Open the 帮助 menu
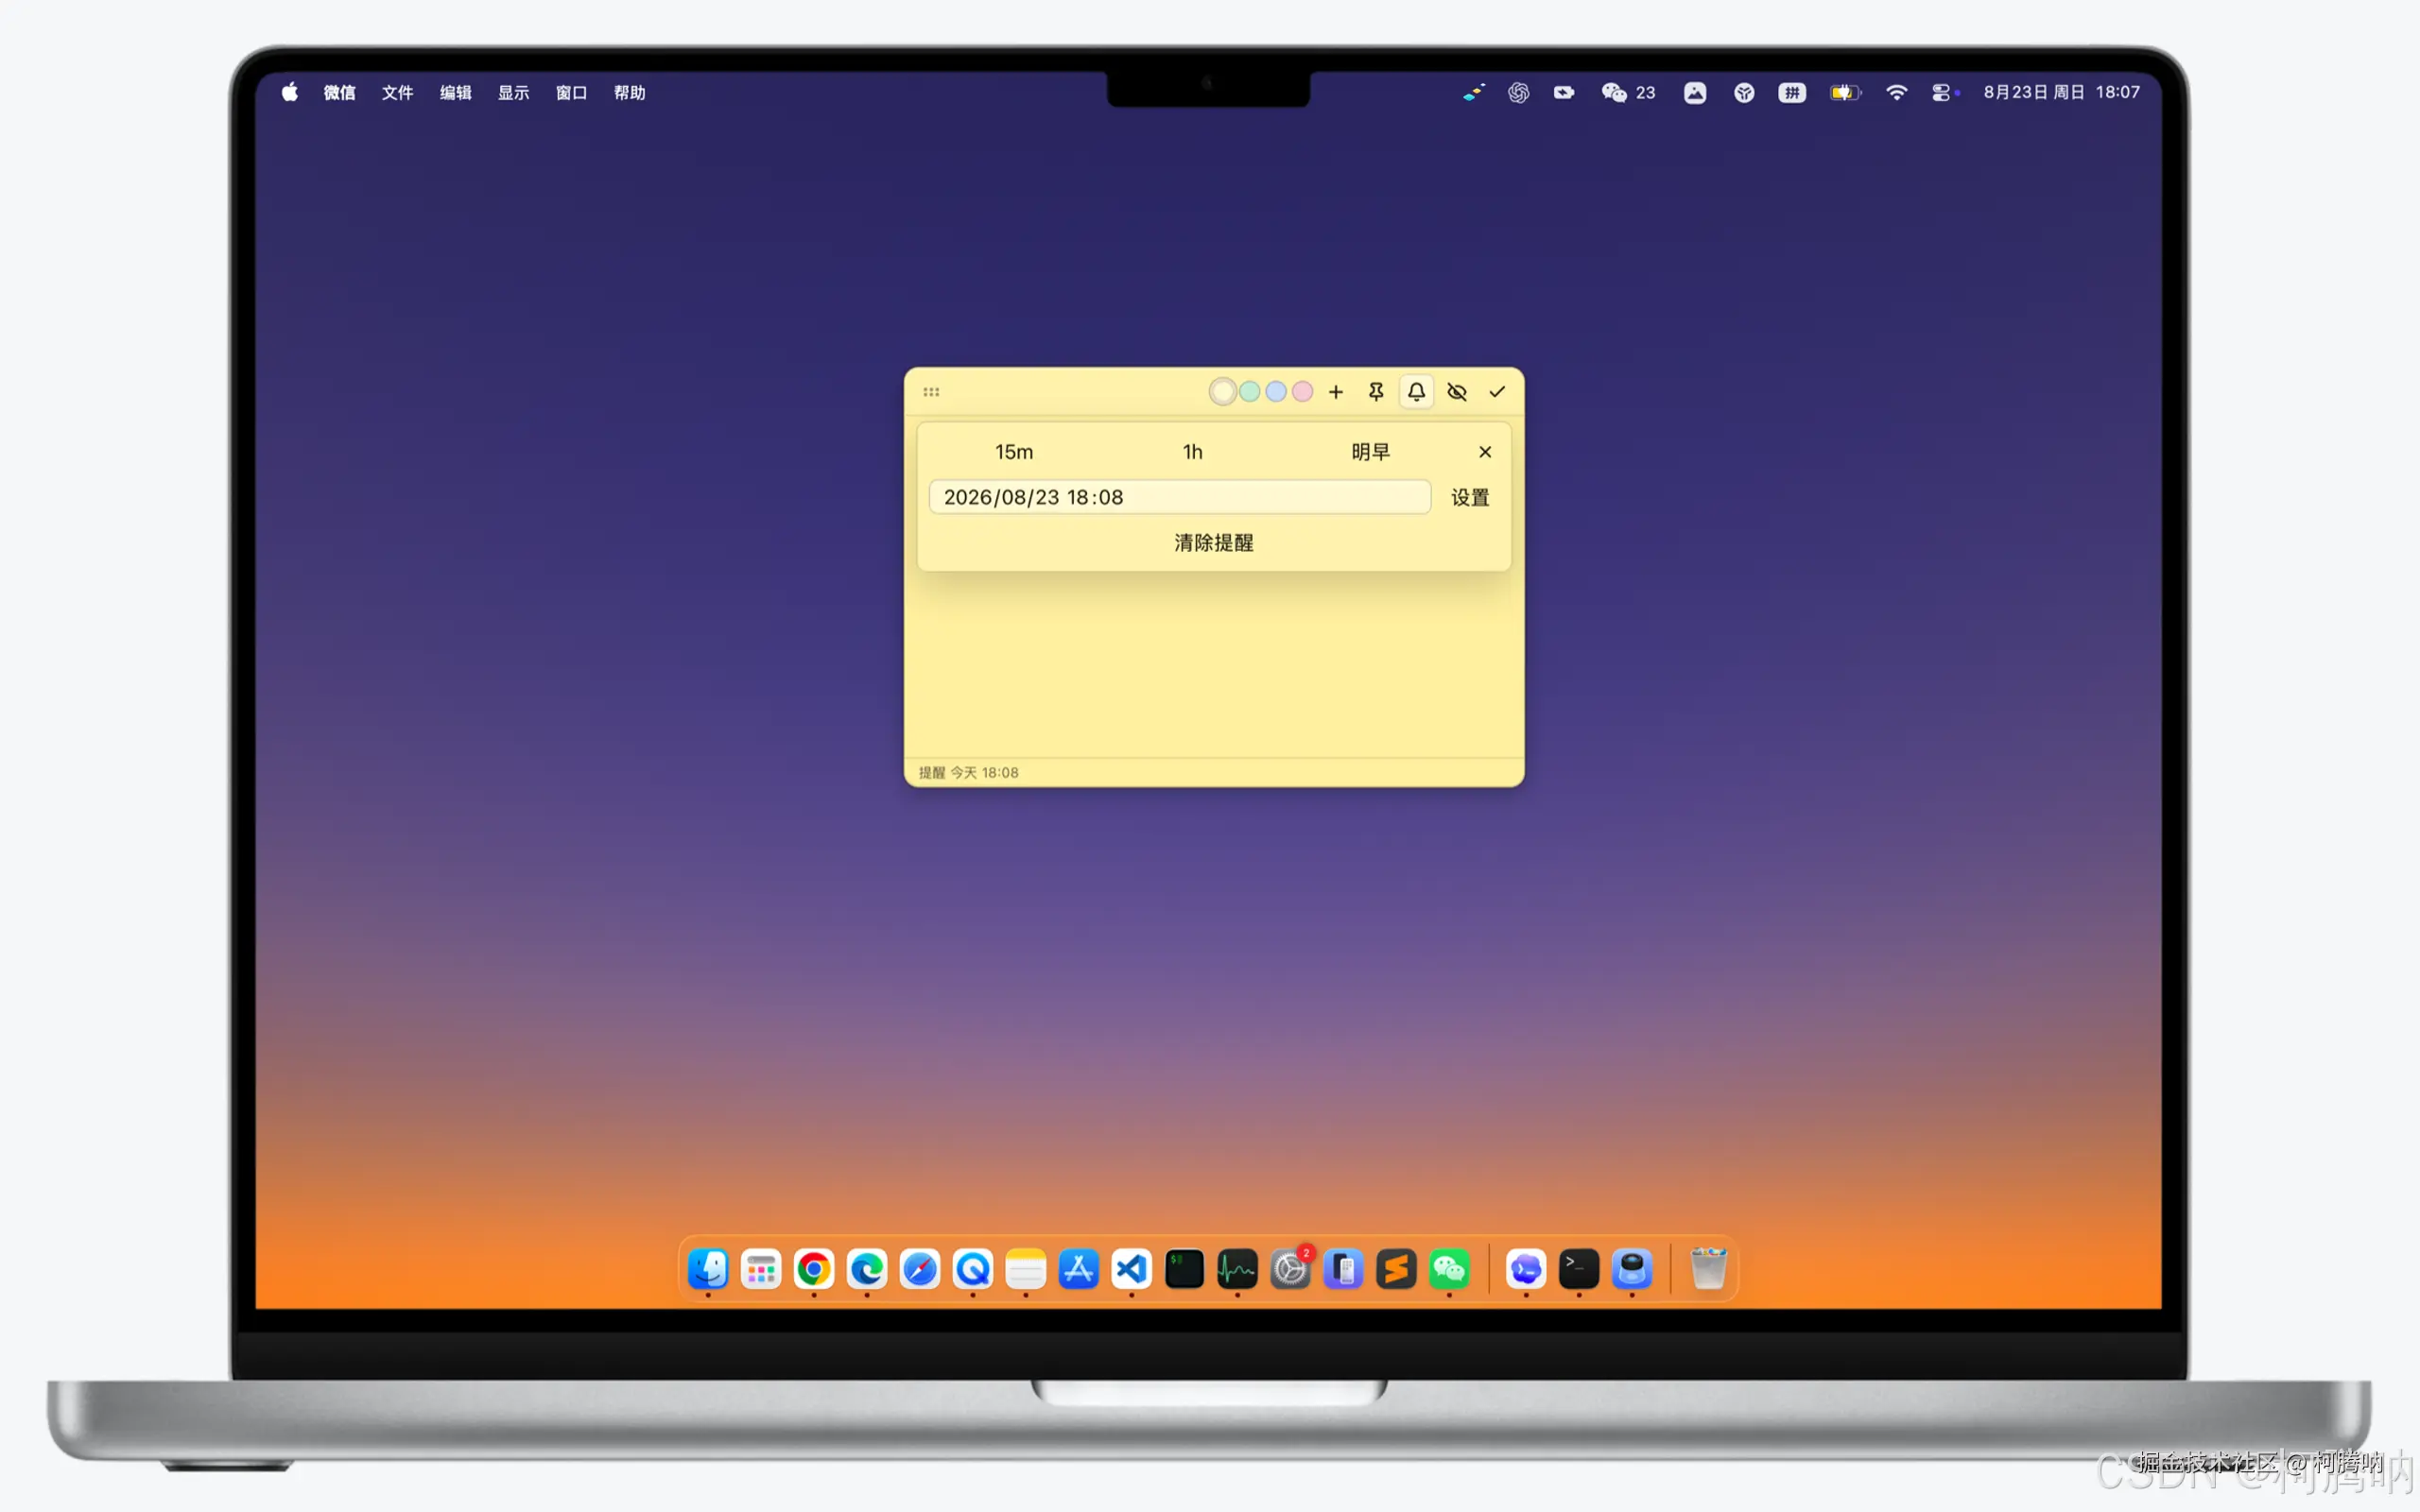2420x1512 pixels. click(x=629, y=92)
